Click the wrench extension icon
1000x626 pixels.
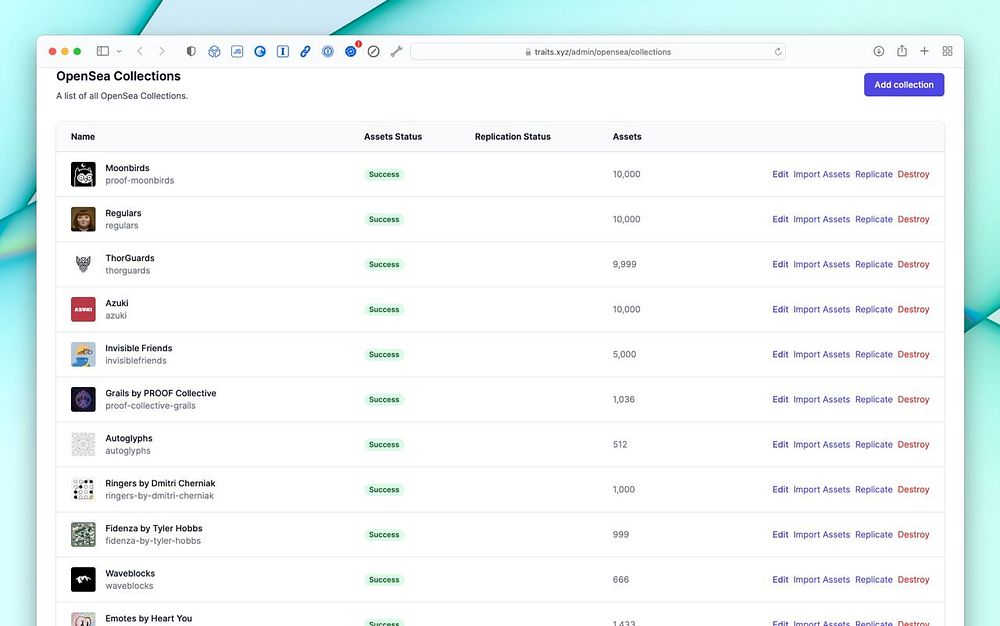396,51
